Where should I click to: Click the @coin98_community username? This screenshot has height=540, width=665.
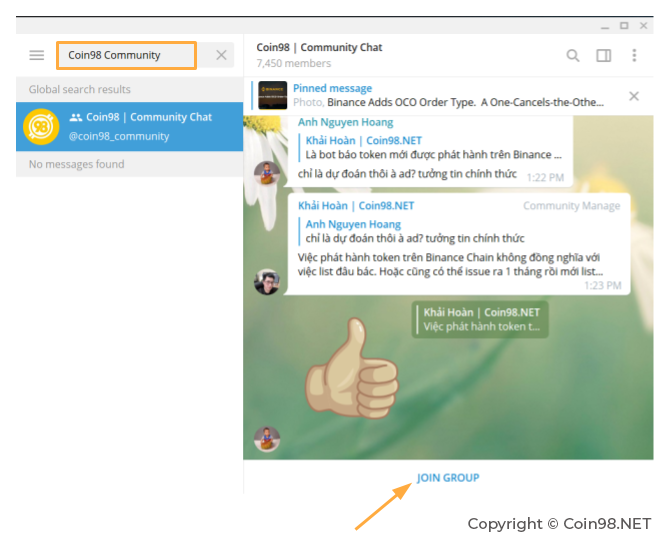[x=119, y=136]
